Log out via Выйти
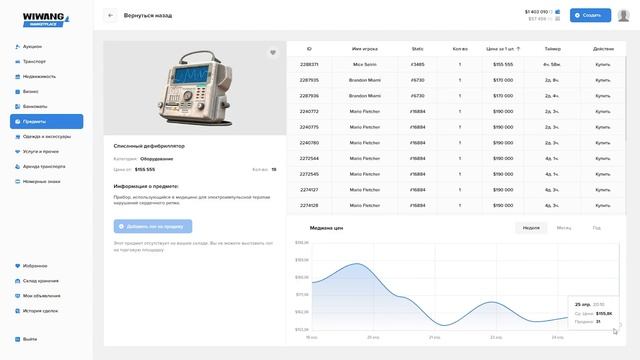Image resolution: width=640 pixels, height=360 pixels. 26,339
